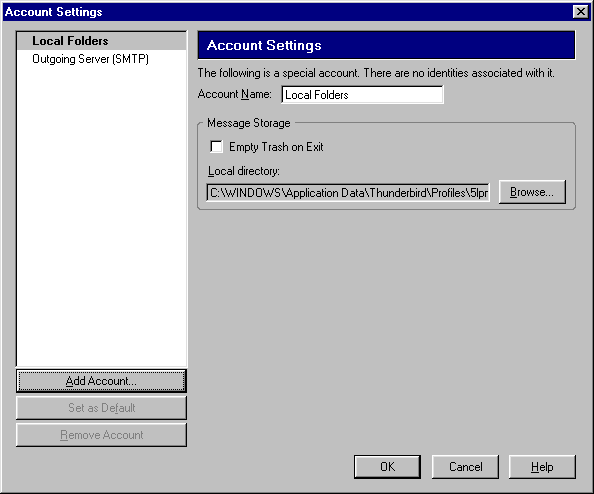This screenshot has width=594, height=494.
Task: Browse for a local directory
Action: 532,192
